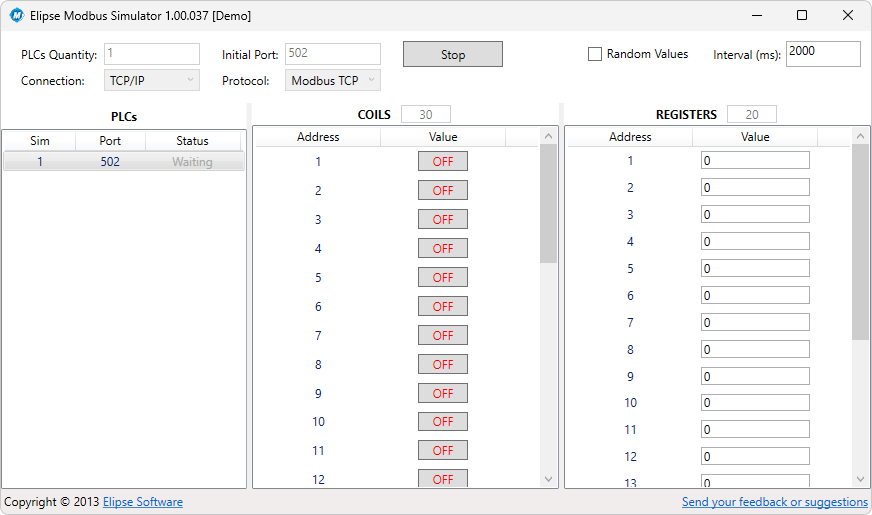This screenshot has width=872, height=515.
Task: Click coil address 5 label
Action: click(x=318, y=277)
